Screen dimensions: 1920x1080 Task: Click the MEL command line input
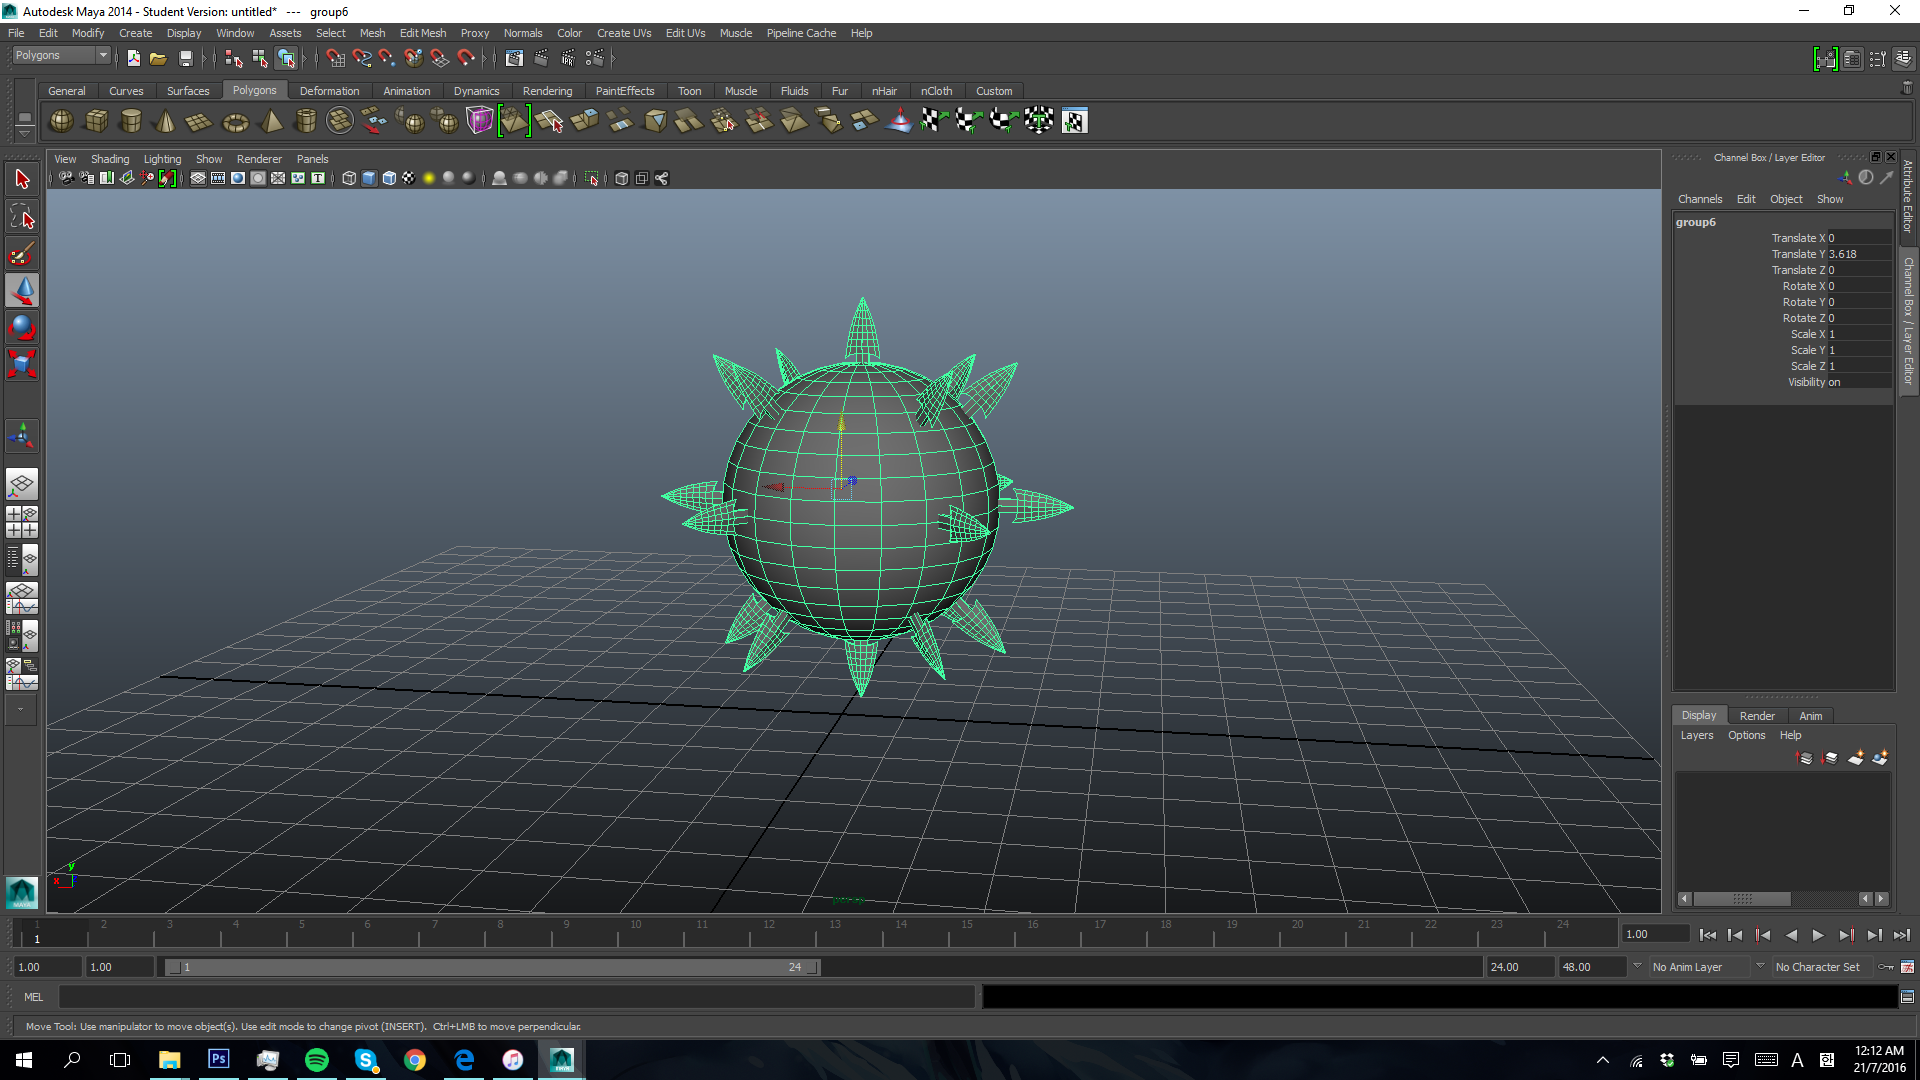(517, 997)
